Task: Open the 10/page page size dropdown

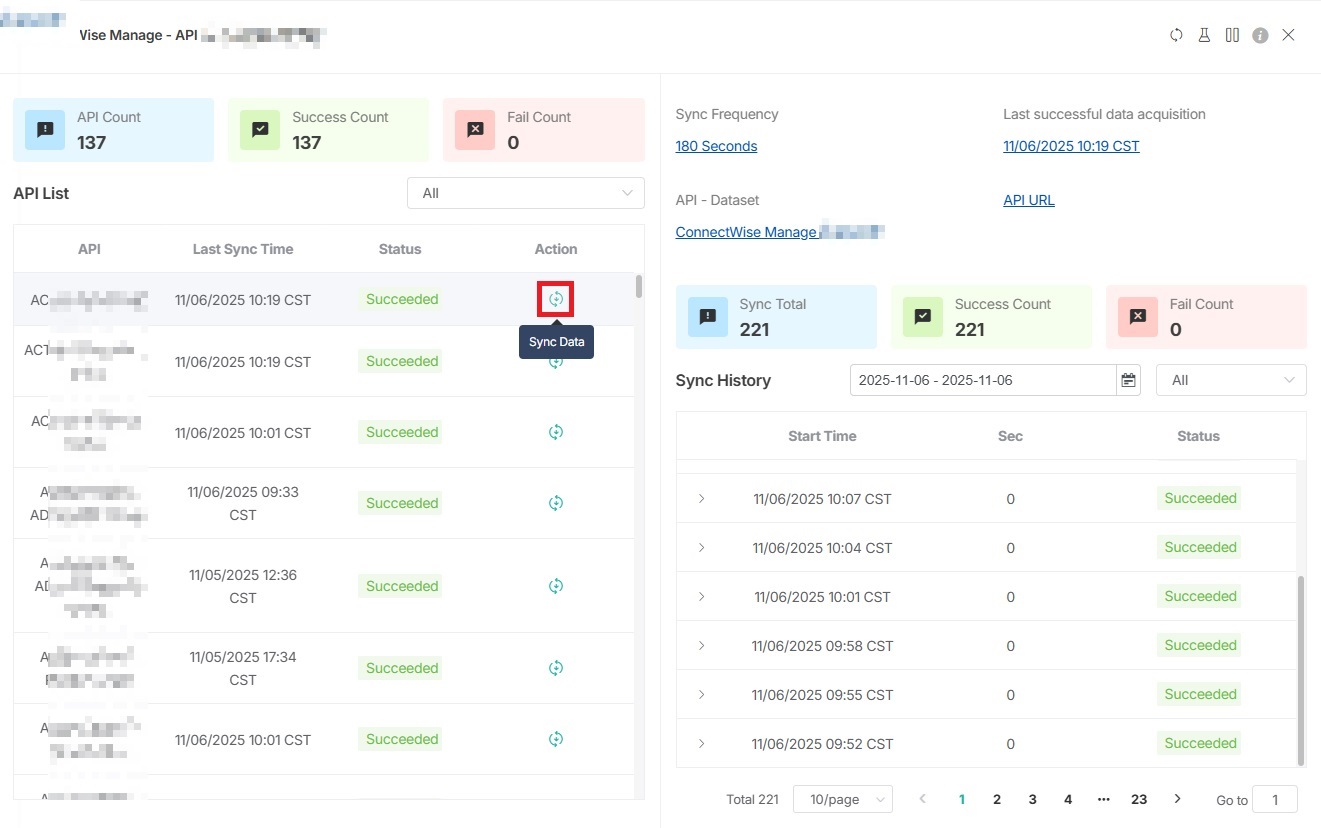Action: pos(842,799)
